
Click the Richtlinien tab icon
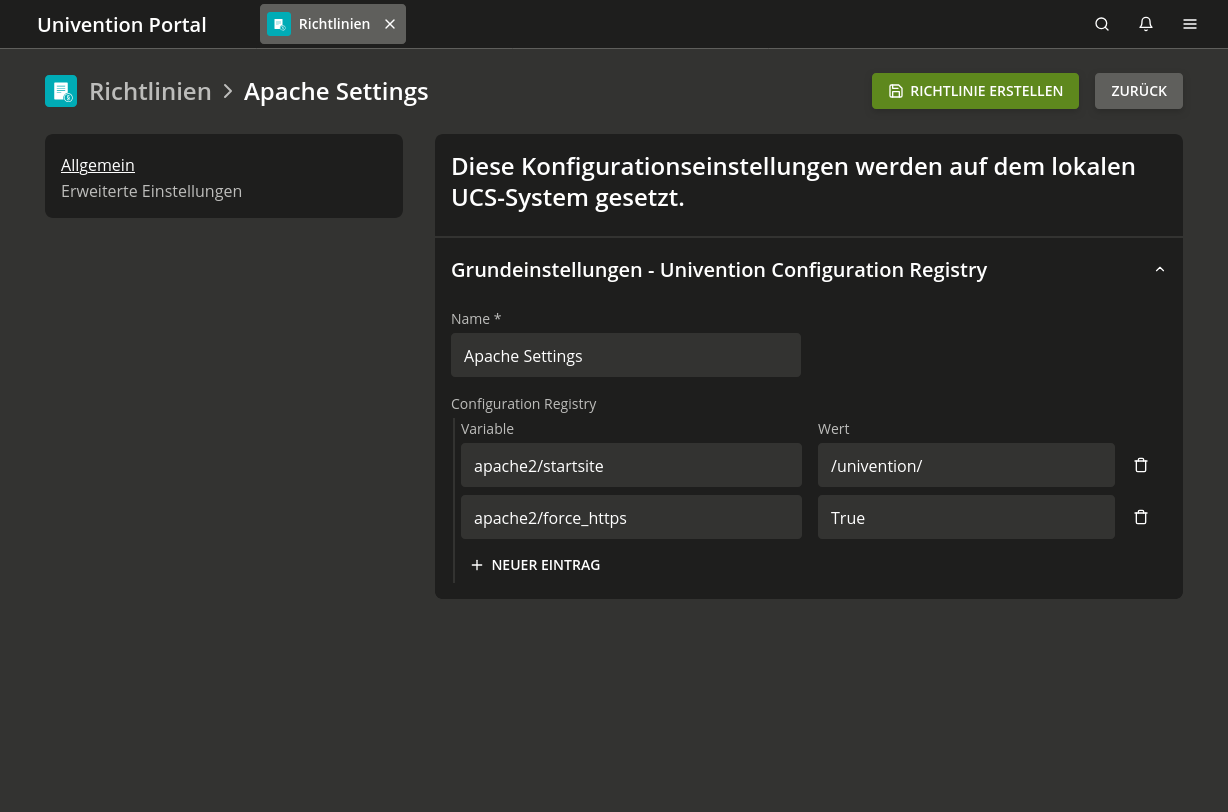point(279,24)
